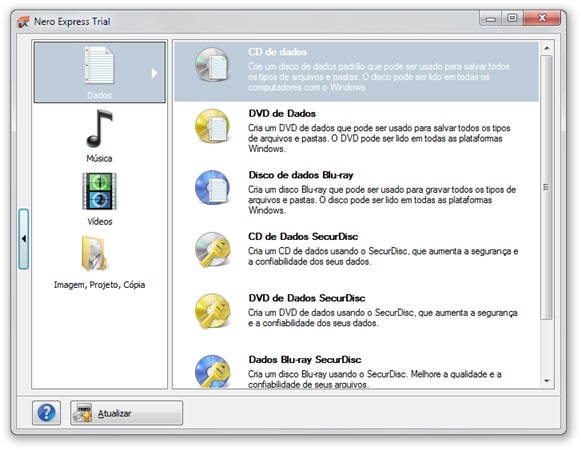The height and width of the screenshot is (450, 581).
Task: Click the Nero update icon on Atualizar
Action: point(83,413)
